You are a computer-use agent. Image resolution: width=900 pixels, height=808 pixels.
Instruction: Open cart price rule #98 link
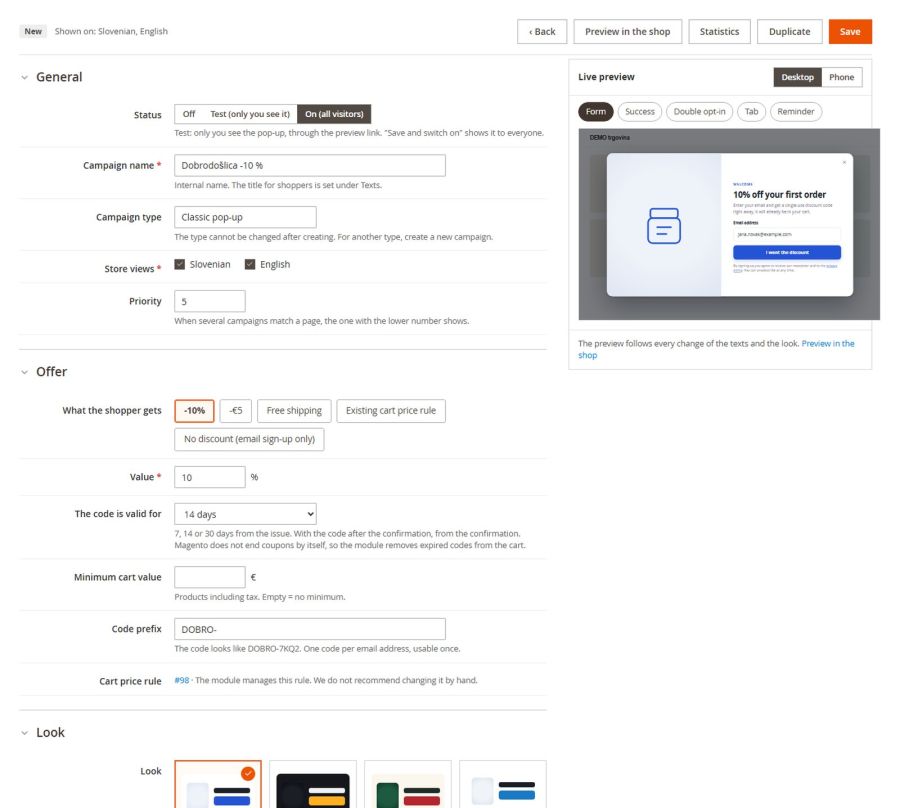[182, 681]
